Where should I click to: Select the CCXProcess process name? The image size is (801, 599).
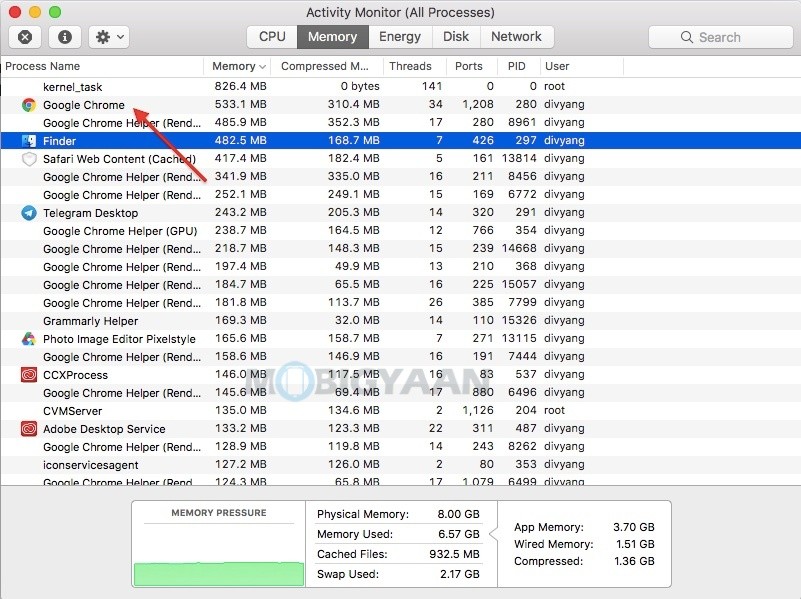(75, 375)
